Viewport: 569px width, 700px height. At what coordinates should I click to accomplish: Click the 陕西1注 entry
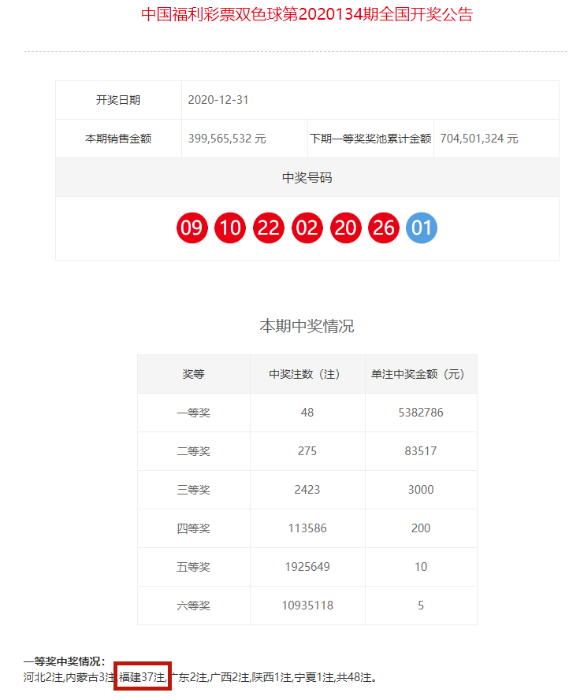[x=272, y=677]
